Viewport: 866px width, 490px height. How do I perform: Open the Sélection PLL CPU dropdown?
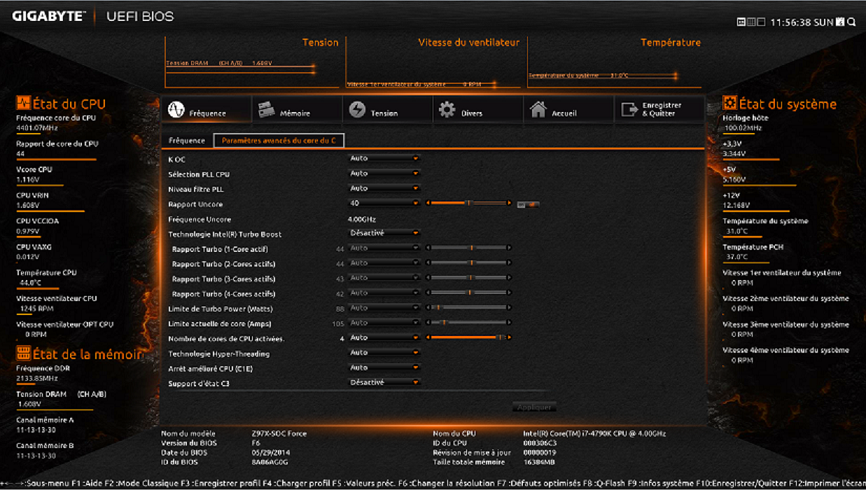click(x=384, y=173)
